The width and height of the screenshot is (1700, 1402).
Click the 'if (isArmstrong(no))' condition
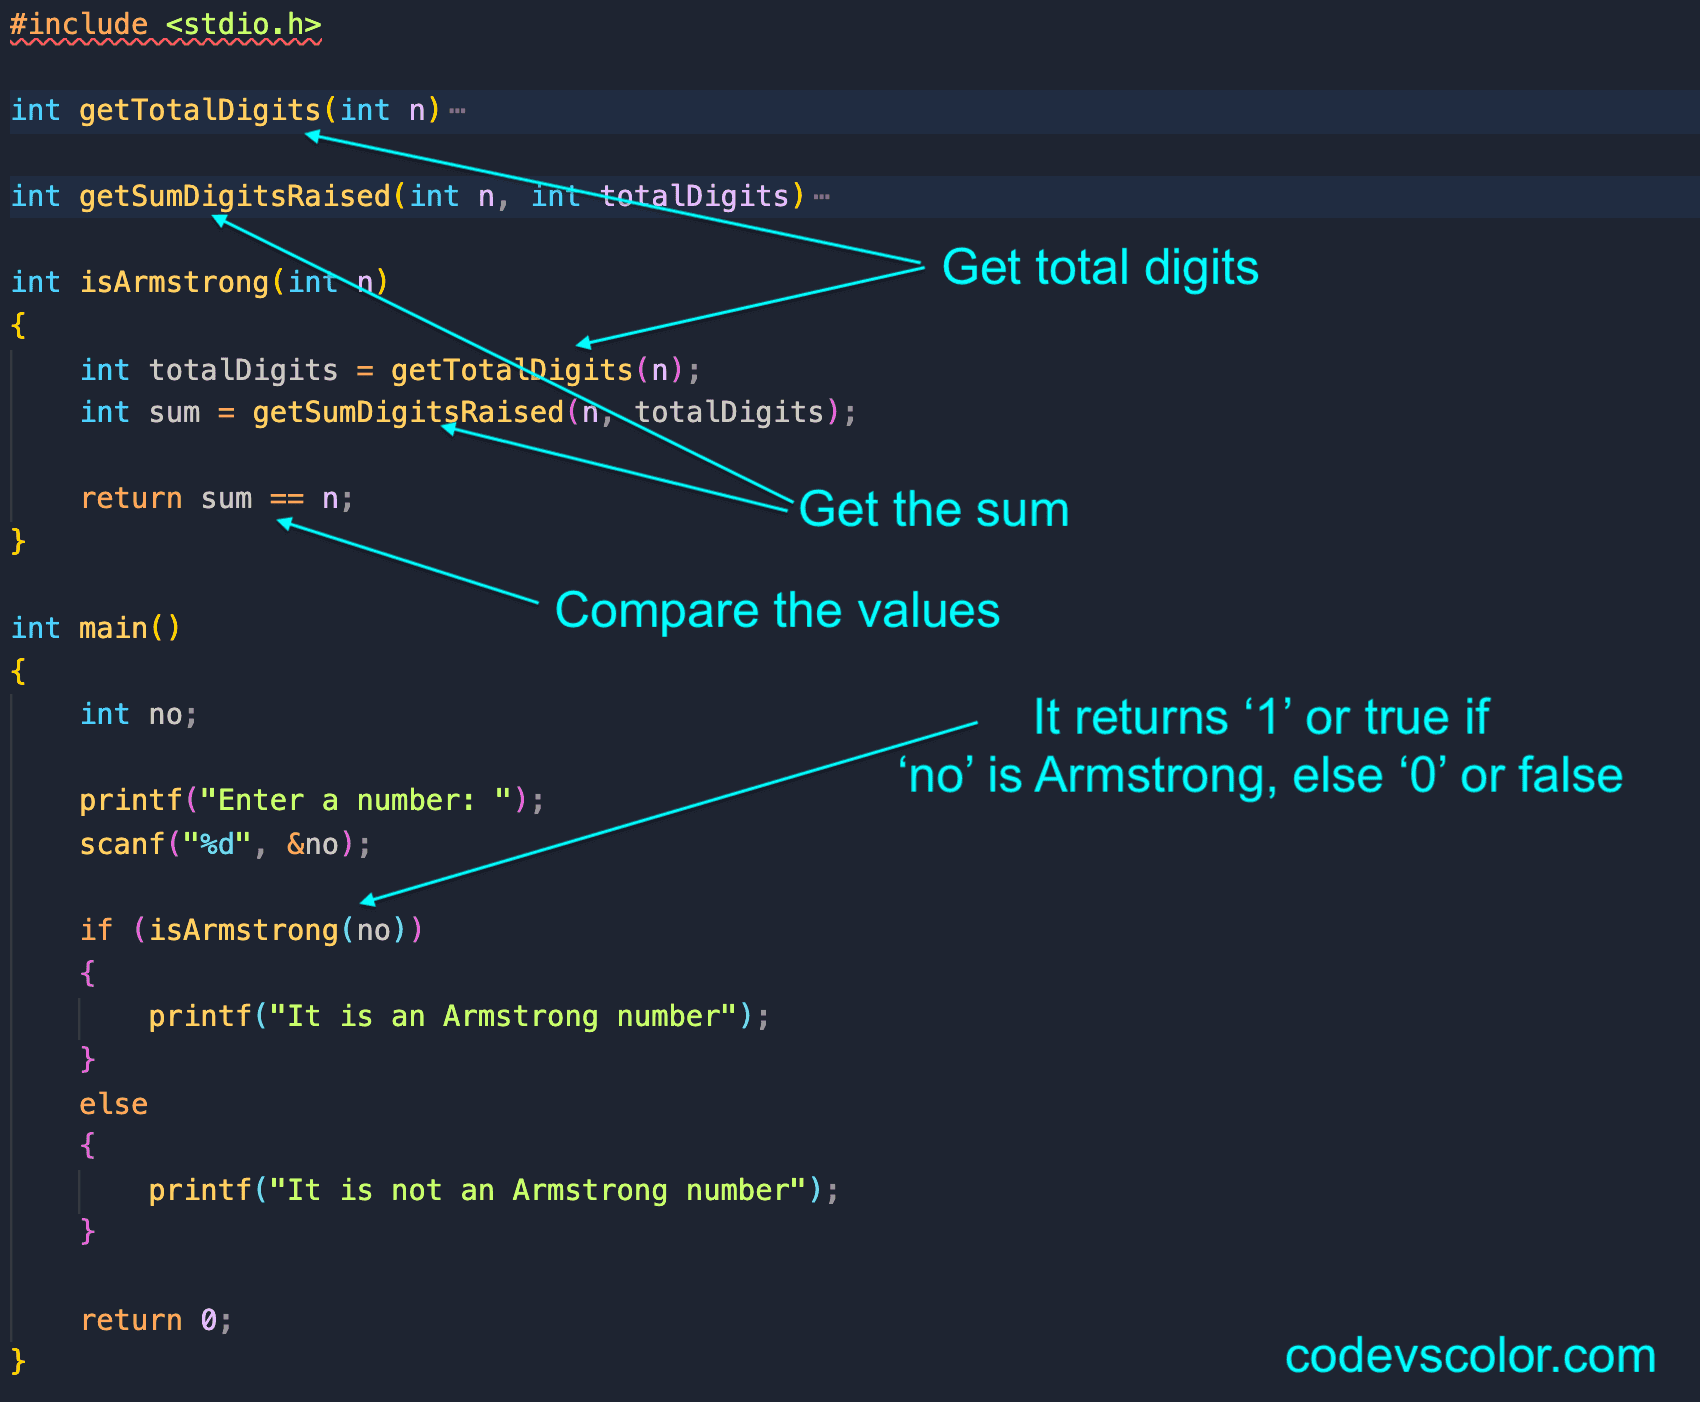pyautogui.click(x=252, y=930)
